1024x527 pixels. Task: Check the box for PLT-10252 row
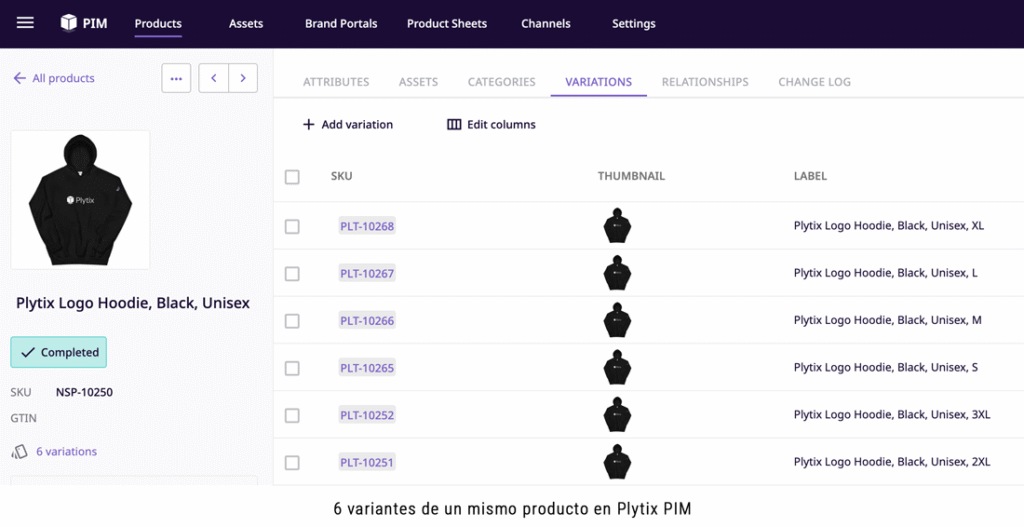292,415
